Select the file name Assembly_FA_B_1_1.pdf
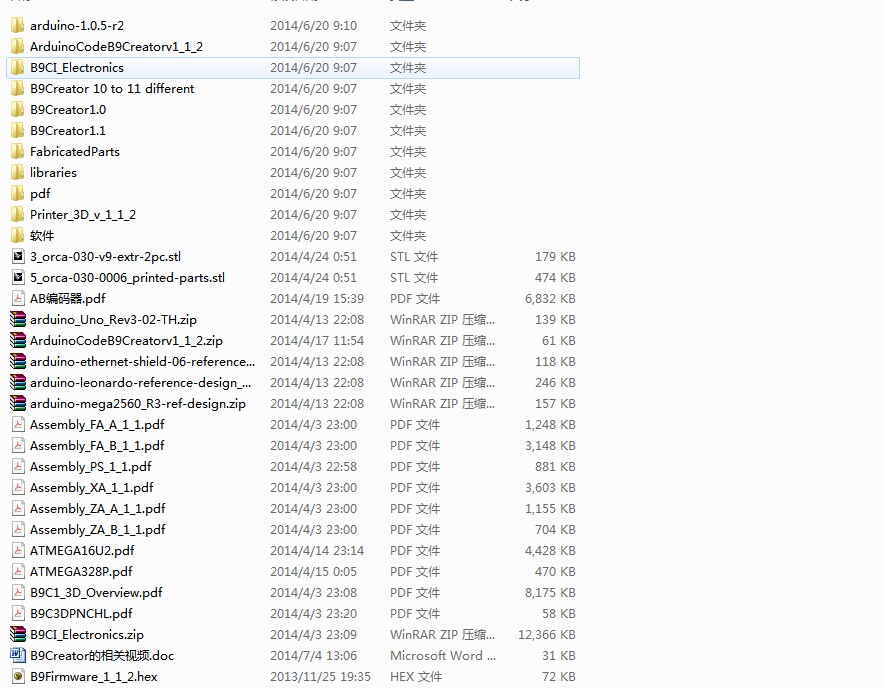 [x=97, y=446]
